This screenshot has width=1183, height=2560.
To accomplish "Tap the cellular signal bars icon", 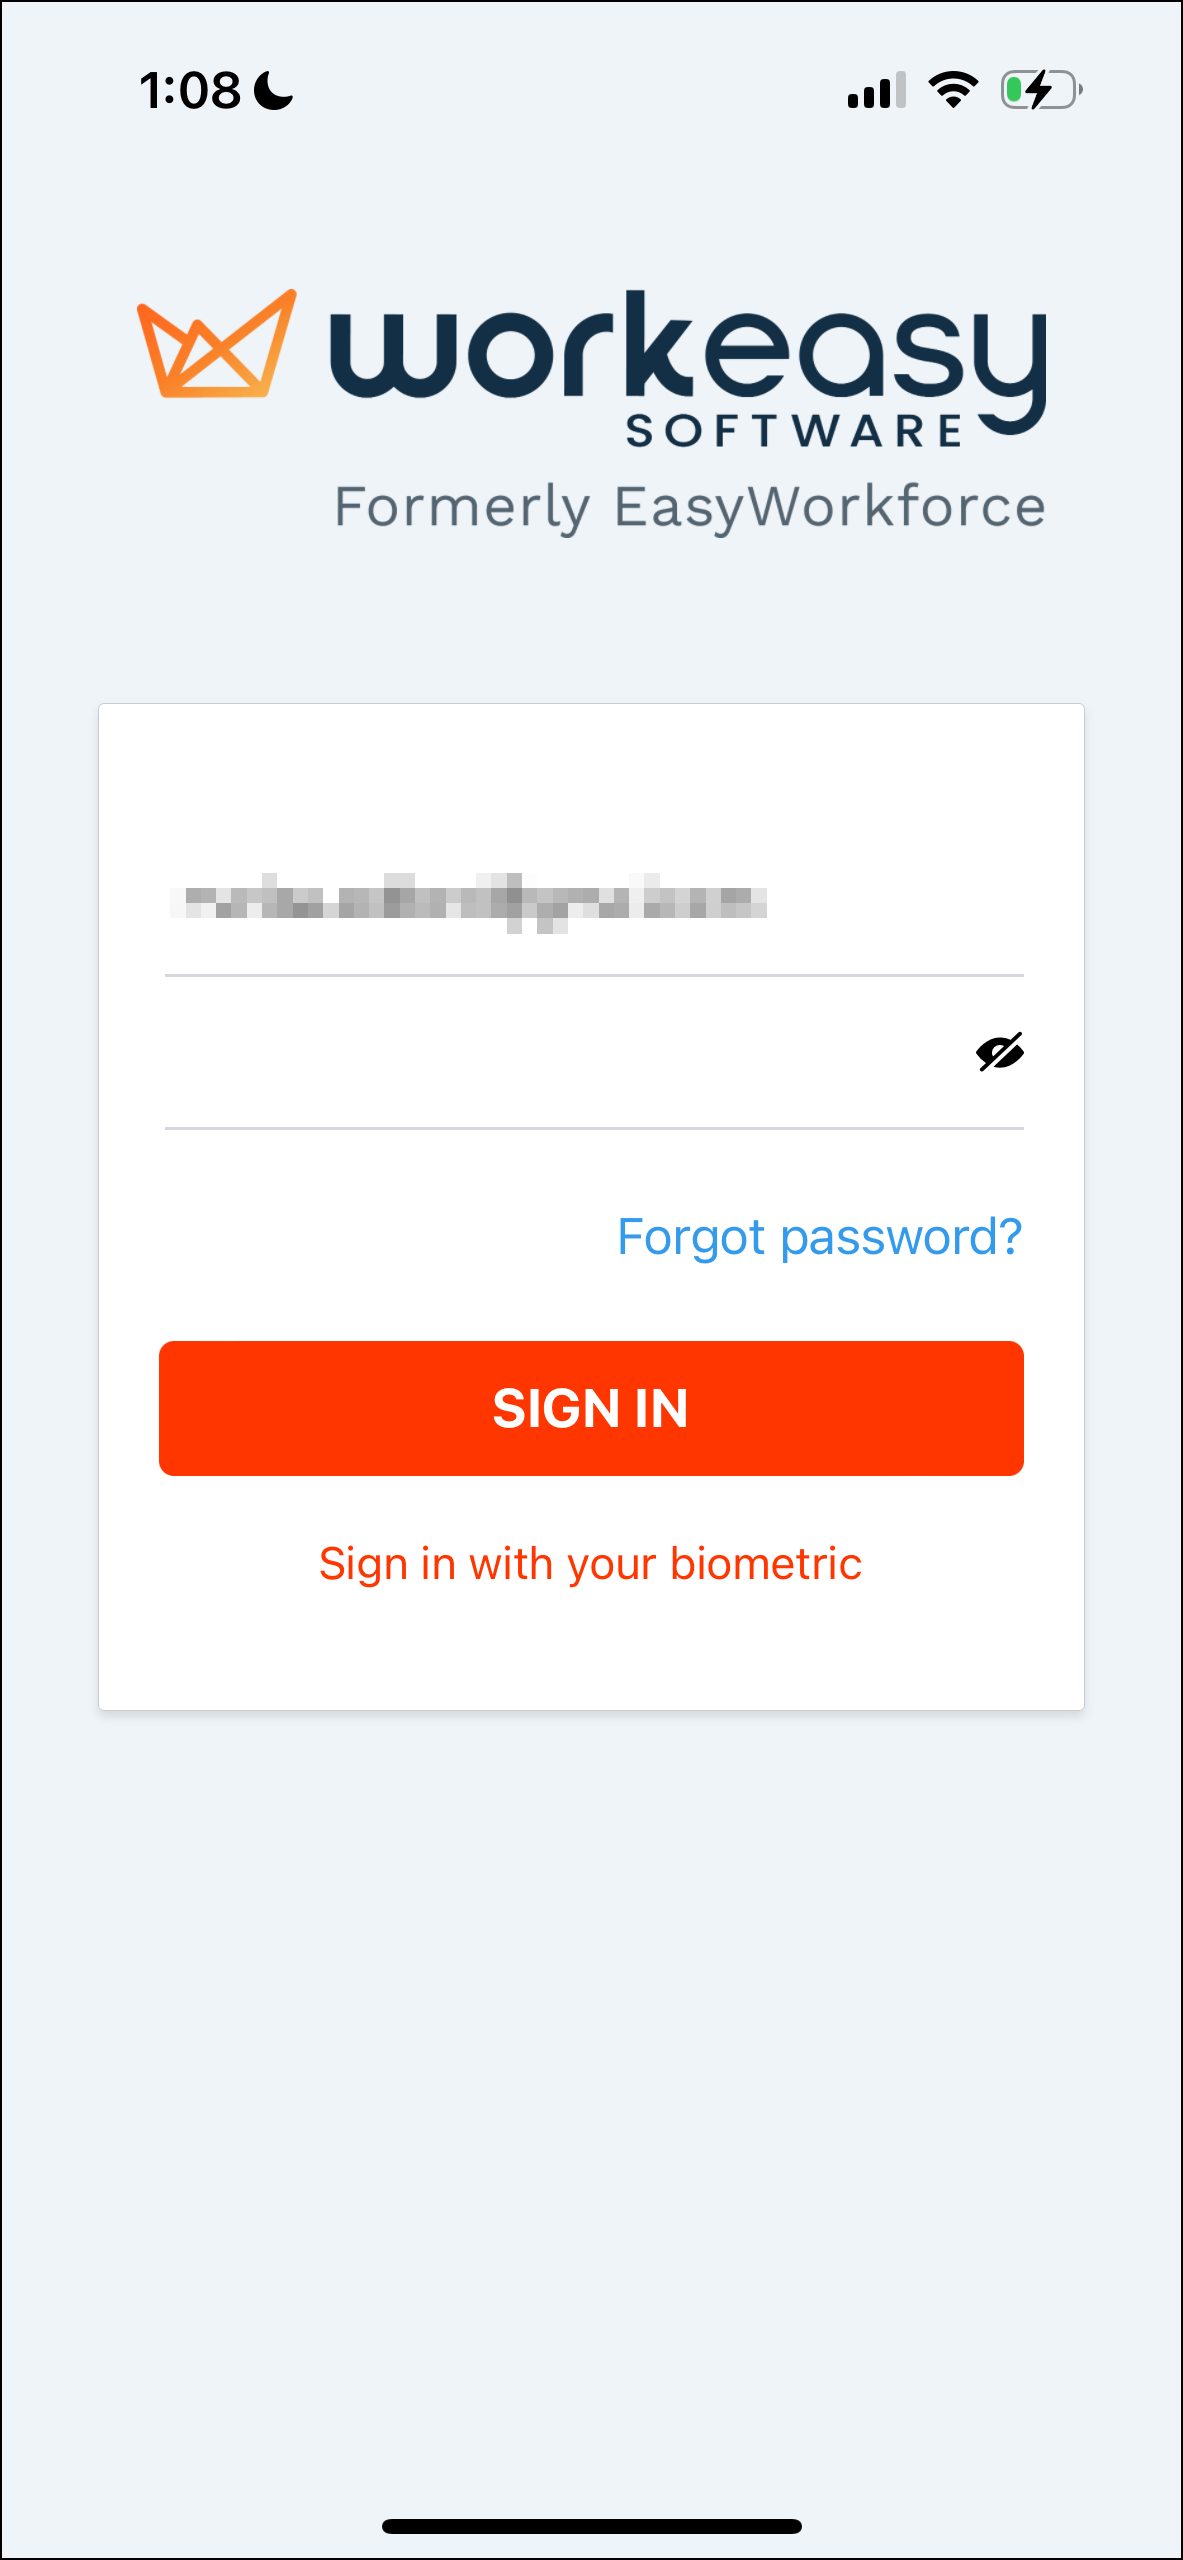I will (x=876, y=90).
